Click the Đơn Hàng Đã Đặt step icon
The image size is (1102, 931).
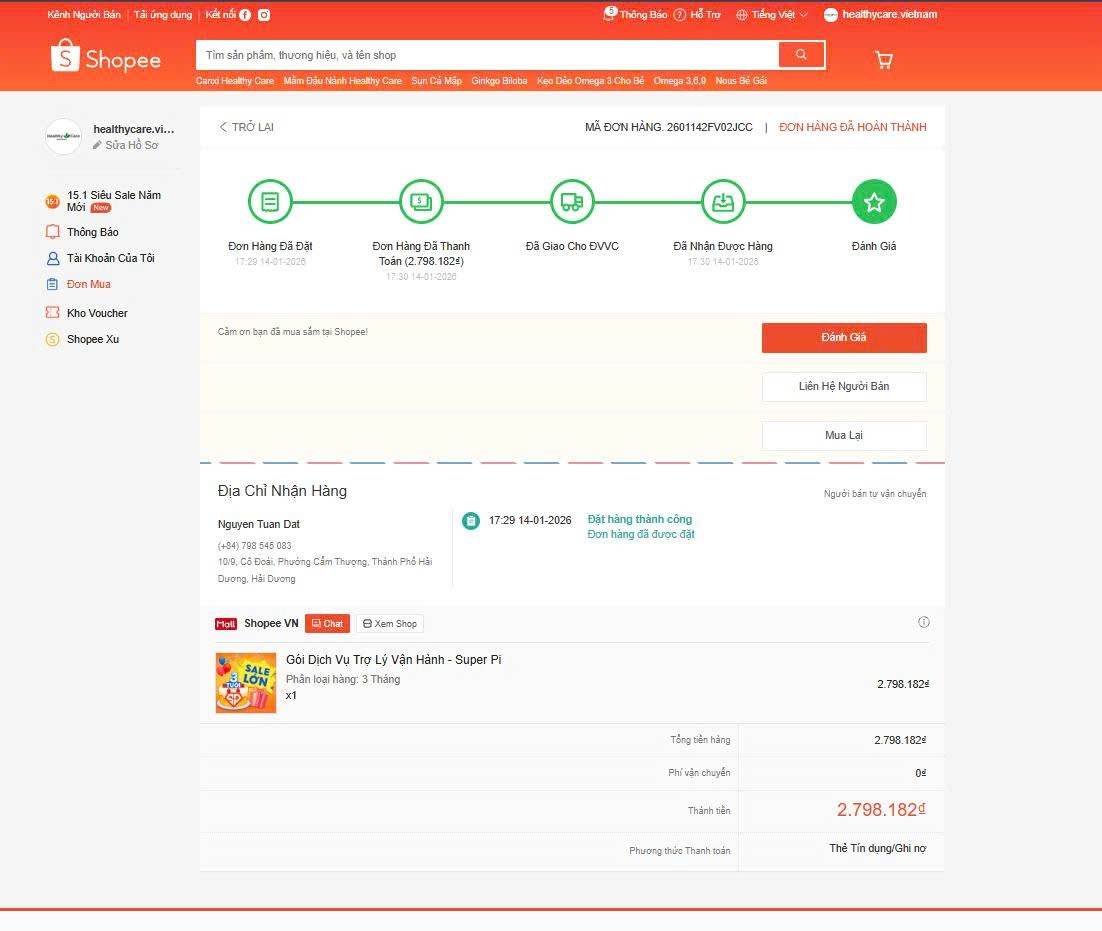[270, 202]
